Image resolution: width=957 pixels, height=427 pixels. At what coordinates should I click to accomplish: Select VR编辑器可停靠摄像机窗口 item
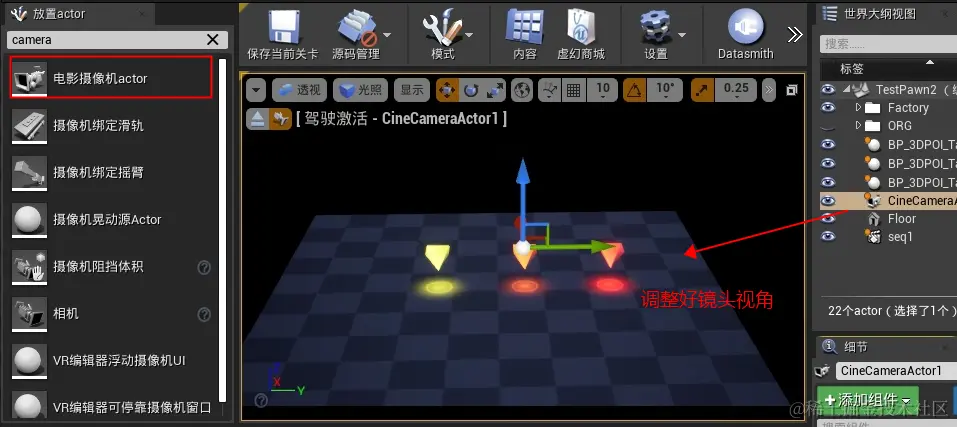pyautogui.click(x=111, y=406)
